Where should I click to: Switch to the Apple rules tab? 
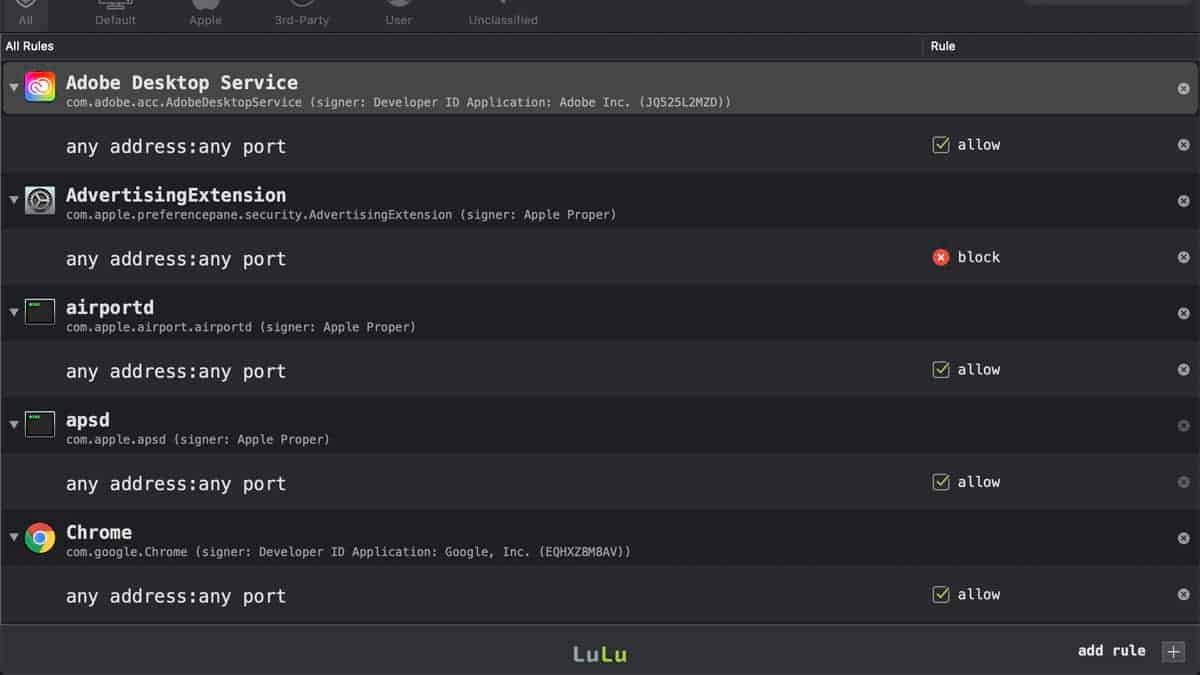pos(204,12)
